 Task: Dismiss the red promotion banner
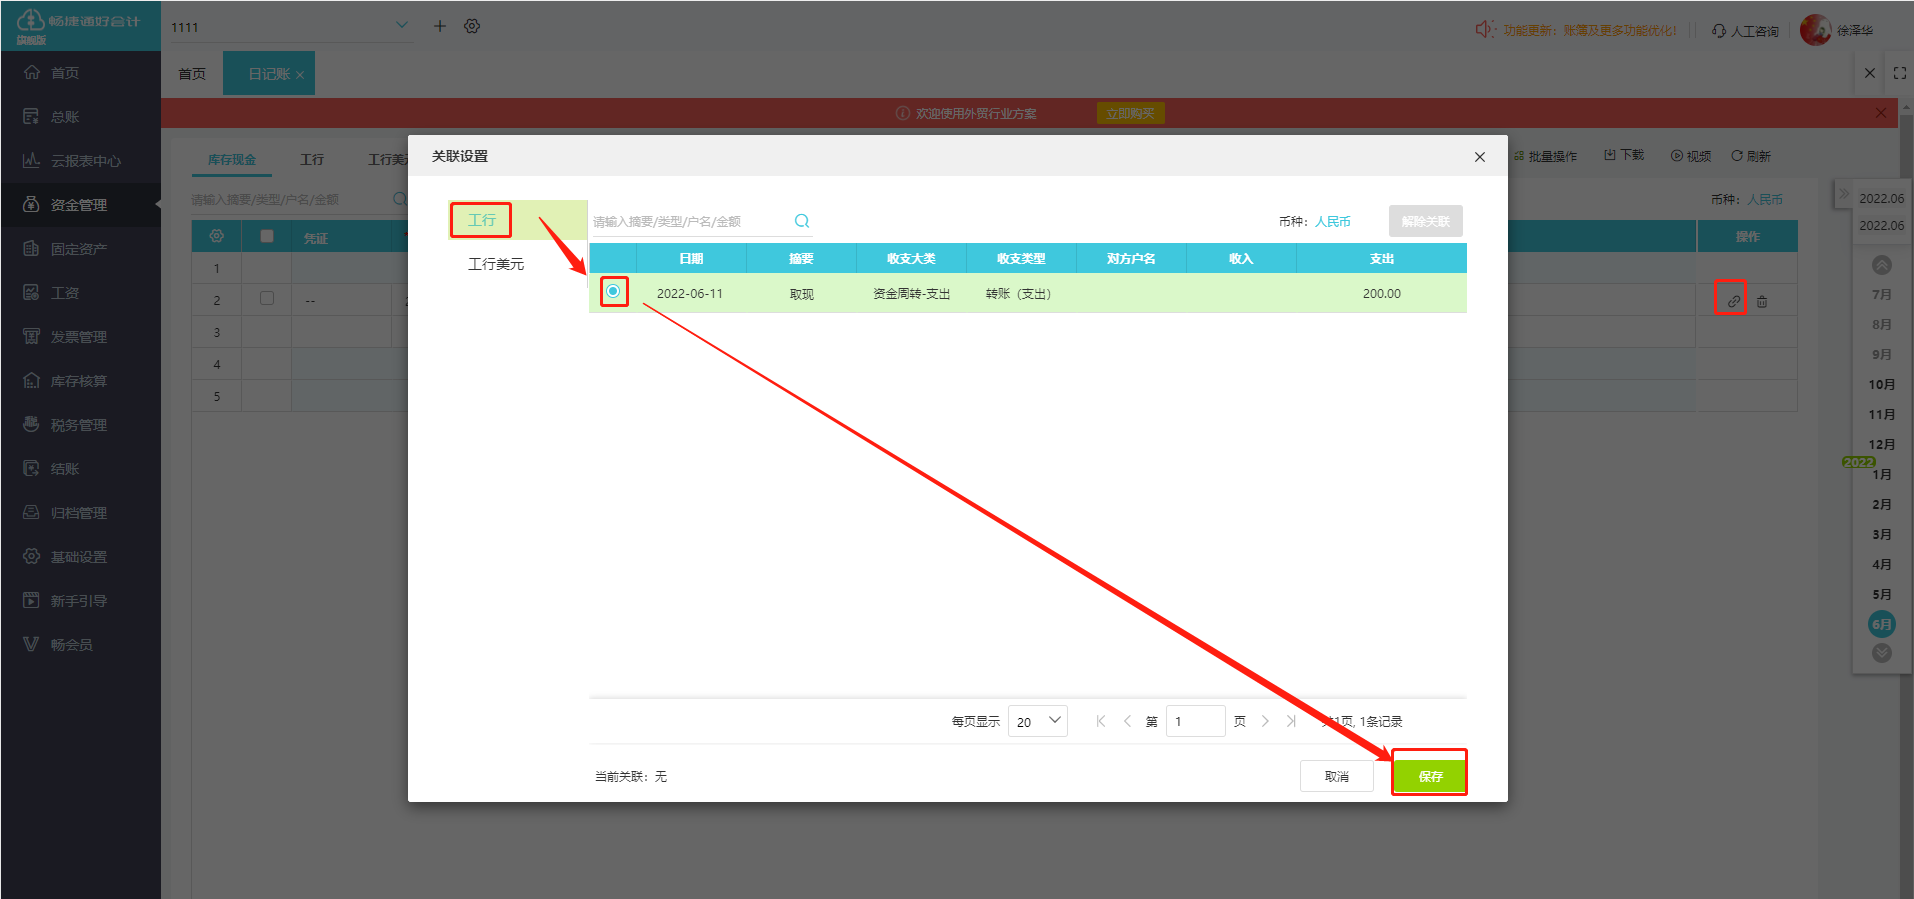(x=1881, y=113)
